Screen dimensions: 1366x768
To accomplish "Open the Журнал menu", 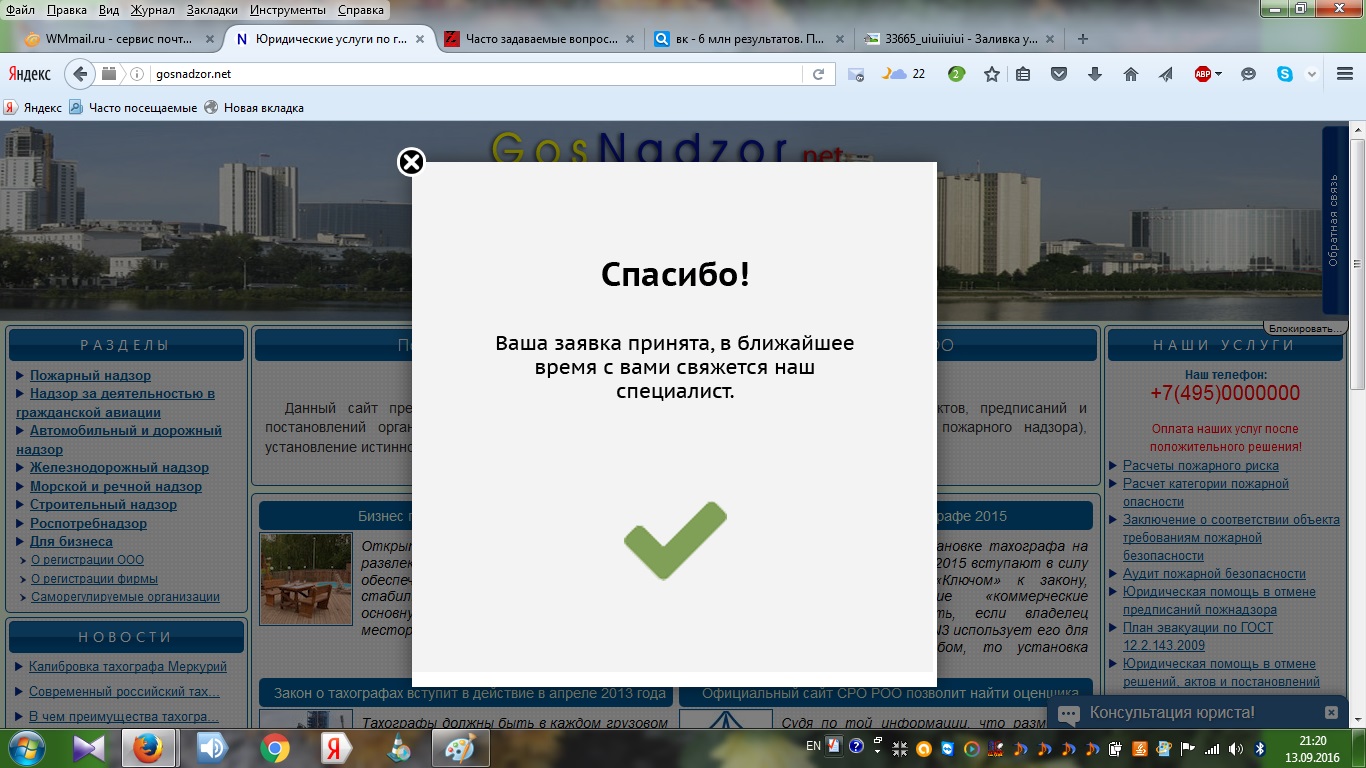I will pyautogui.click(x=152, y=10).
